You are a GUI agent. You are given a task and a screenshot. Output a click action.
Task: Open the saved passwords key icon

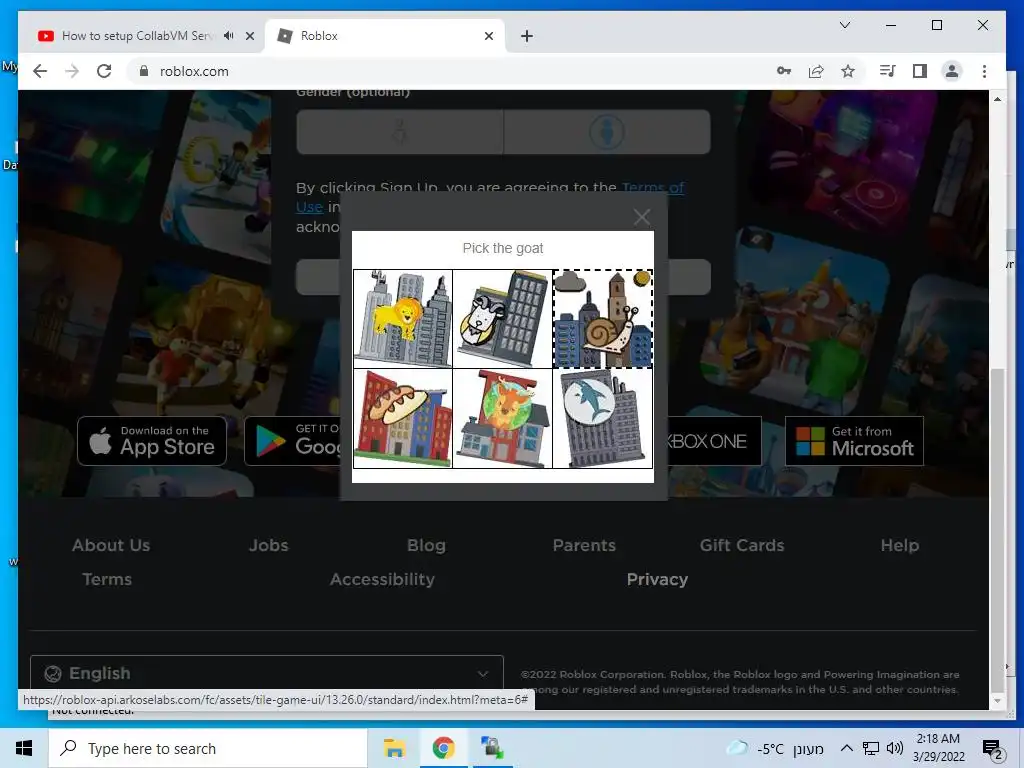tap(784, 71)
